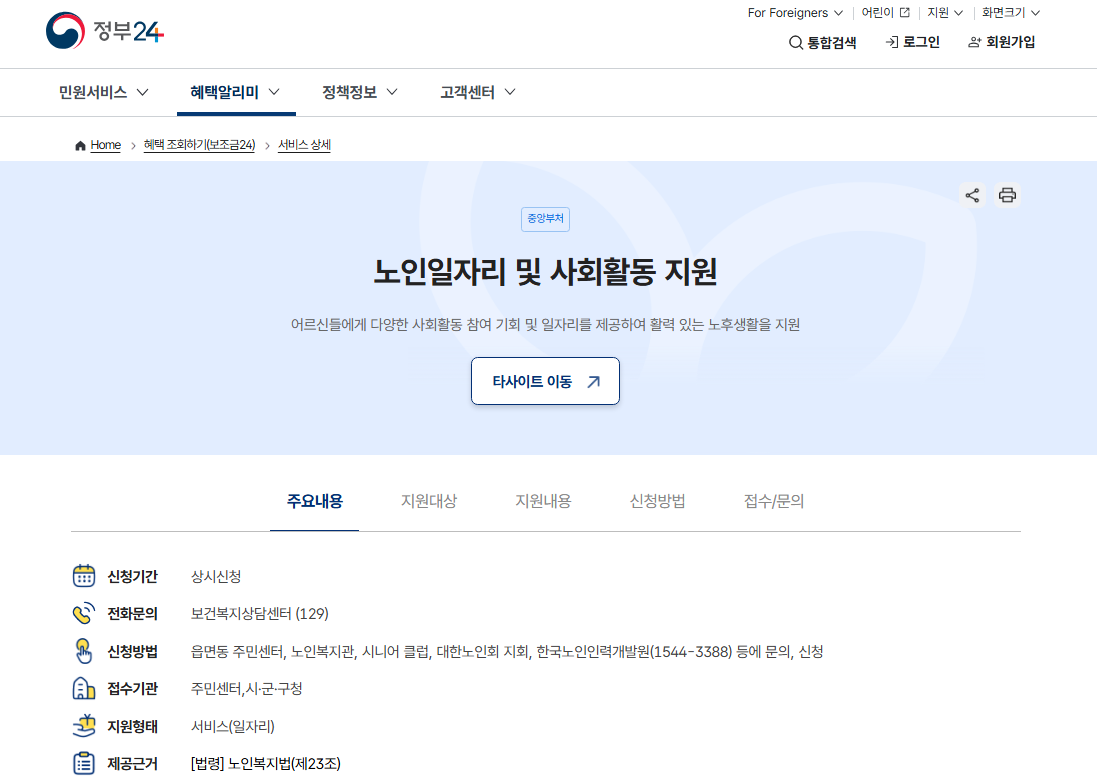Click the 제공근거 clipboard icon
Screen dimensions: 1097x777
click(84, 763)
